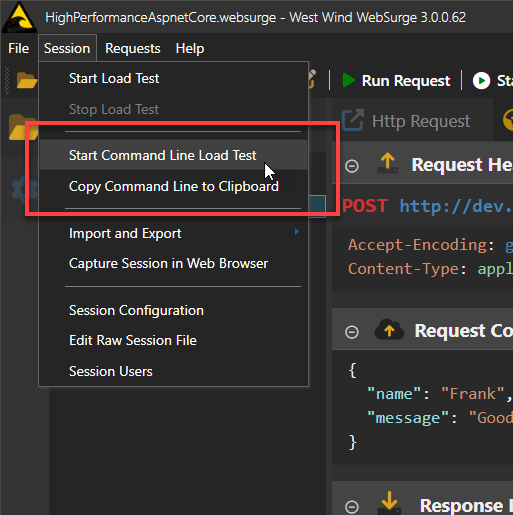
Task: Choose Edit Raw Session File
Action: point(173,341)
